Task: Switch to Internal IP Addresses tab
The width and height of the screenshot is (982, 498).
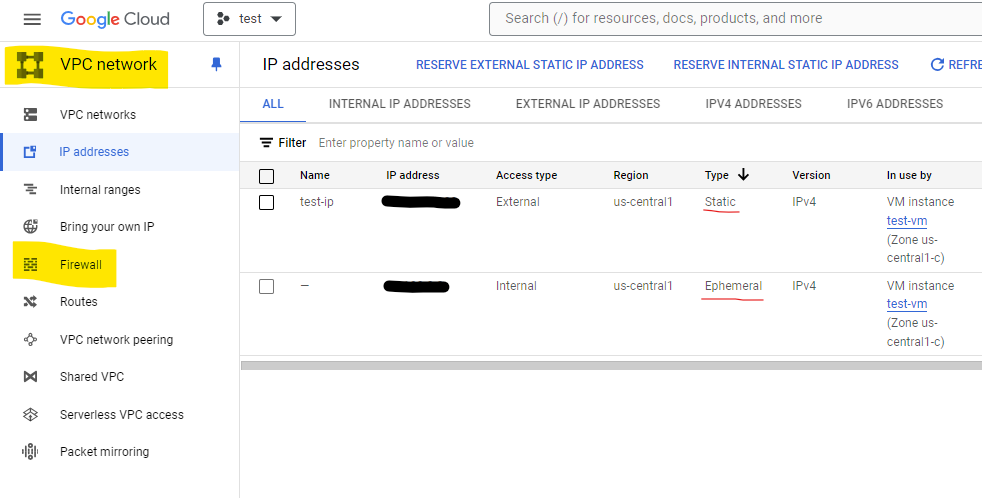Action: point(400,104)
